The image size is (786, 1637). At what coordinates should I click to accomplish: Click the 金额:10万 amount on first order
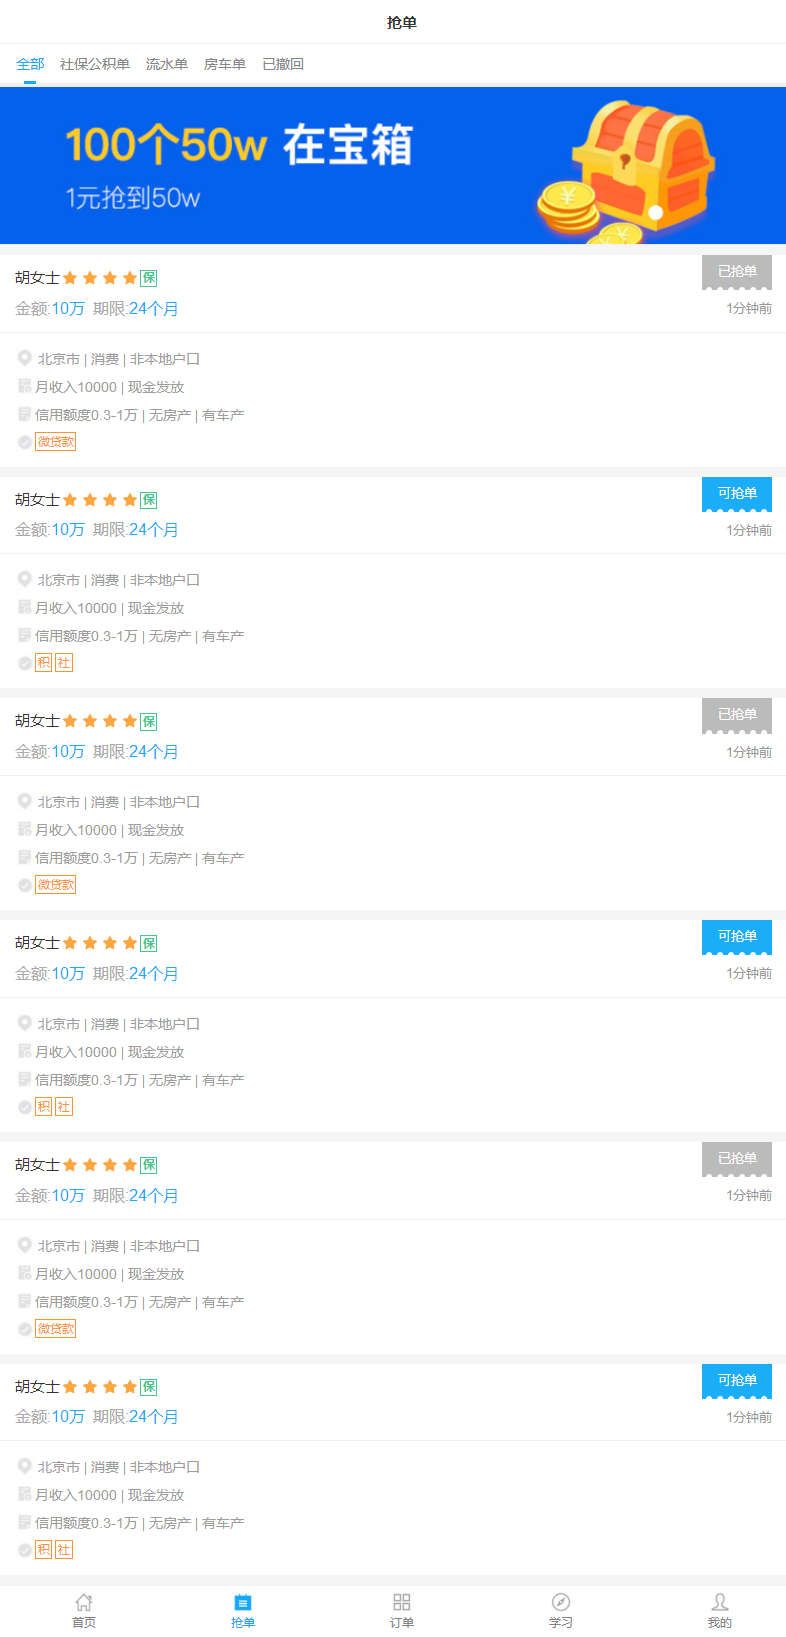click(x=50, y=309)
